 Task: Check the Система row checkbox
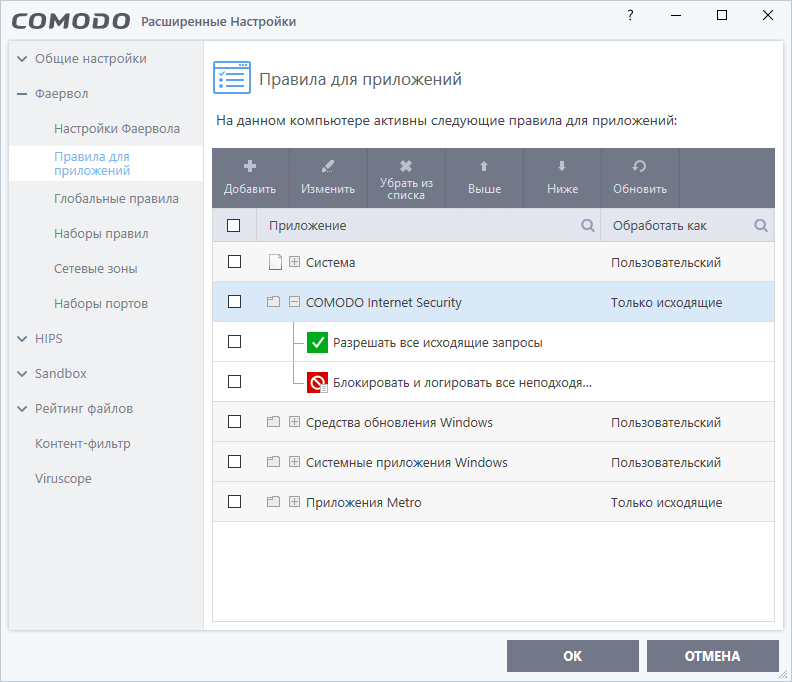[235, 262]
